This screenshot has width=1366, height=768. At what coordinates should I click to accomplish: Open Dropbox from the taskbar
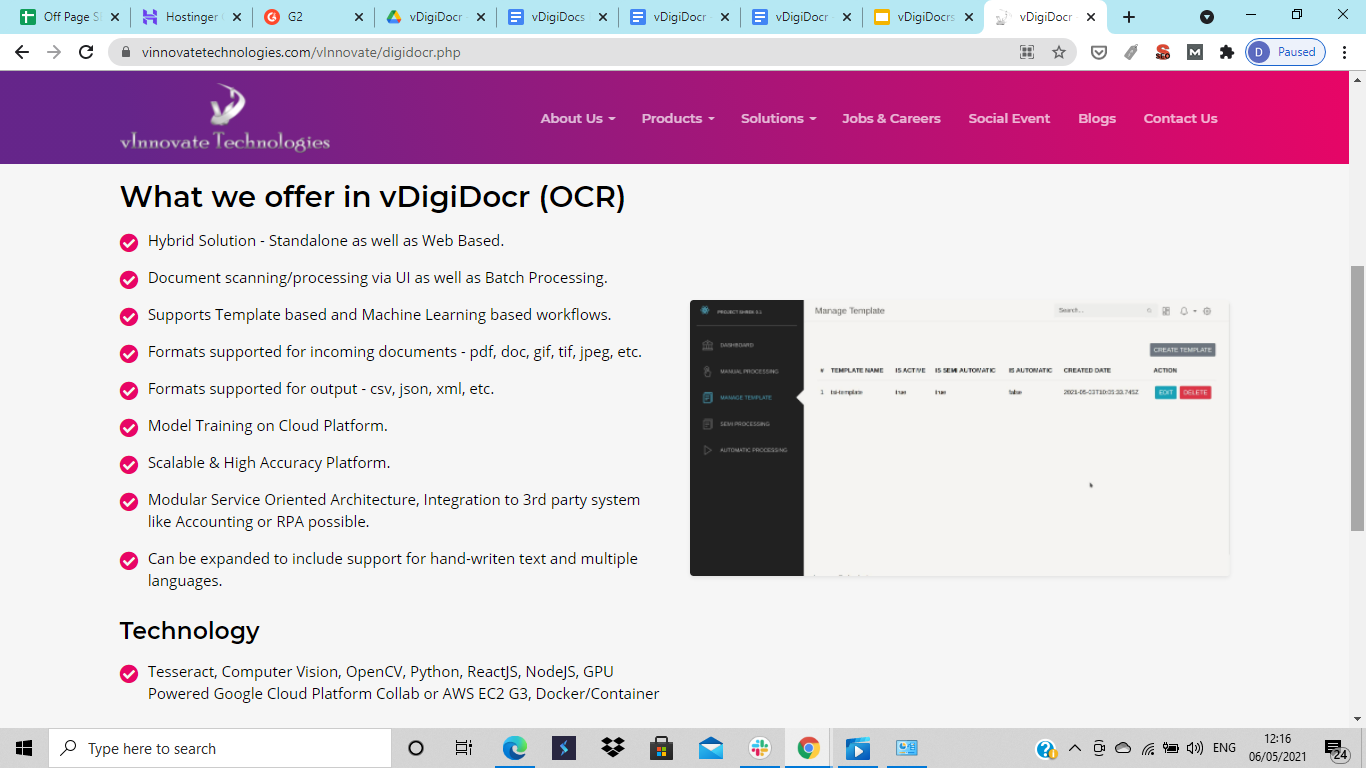pyautogui.click(x=613, y=748)
